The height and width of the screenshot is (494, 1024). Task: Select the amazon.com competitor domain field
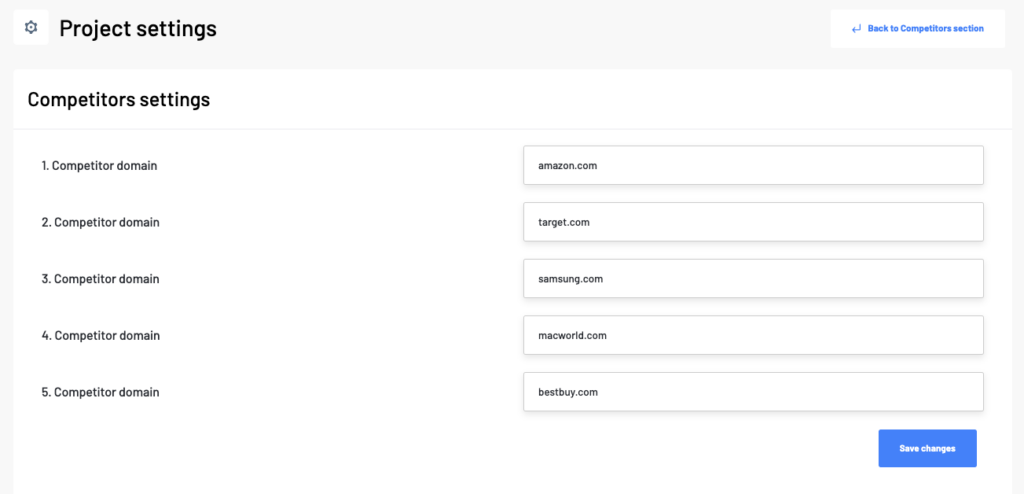pyautogui.click(x=753, y=165)
